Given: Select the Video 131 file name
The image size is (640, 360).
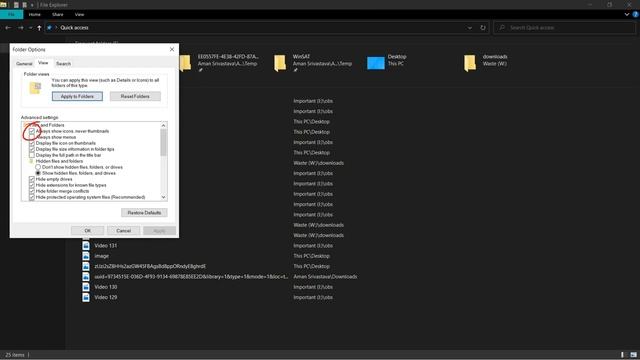Looking at the screenshot, I should tap(106, 246).
